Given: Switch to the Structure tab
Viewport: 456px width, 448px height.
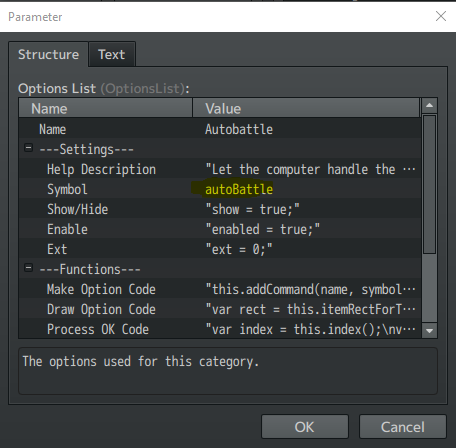Looking at the screenshot, I should [x=48, y=54].
